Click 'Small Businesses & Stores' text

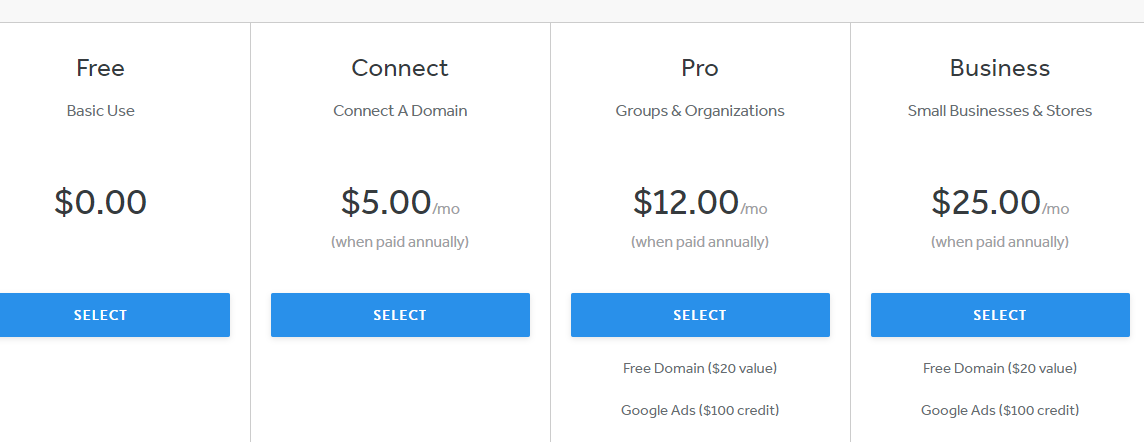coord(1000,111)
